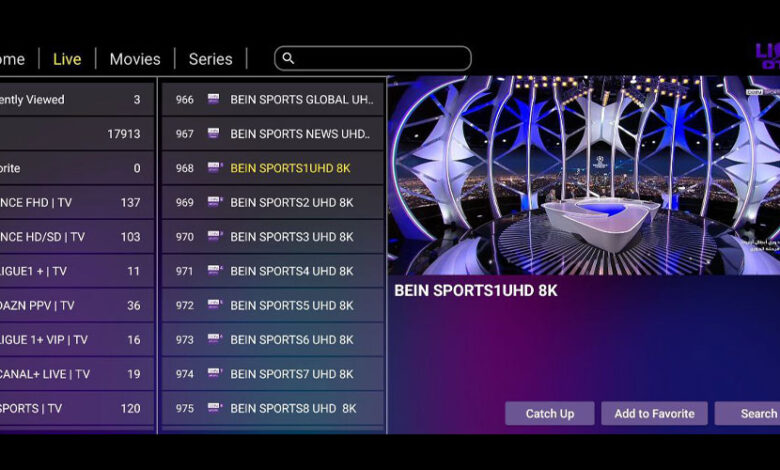
Task: Click the logo icon of channel 970
Action: 214,236
